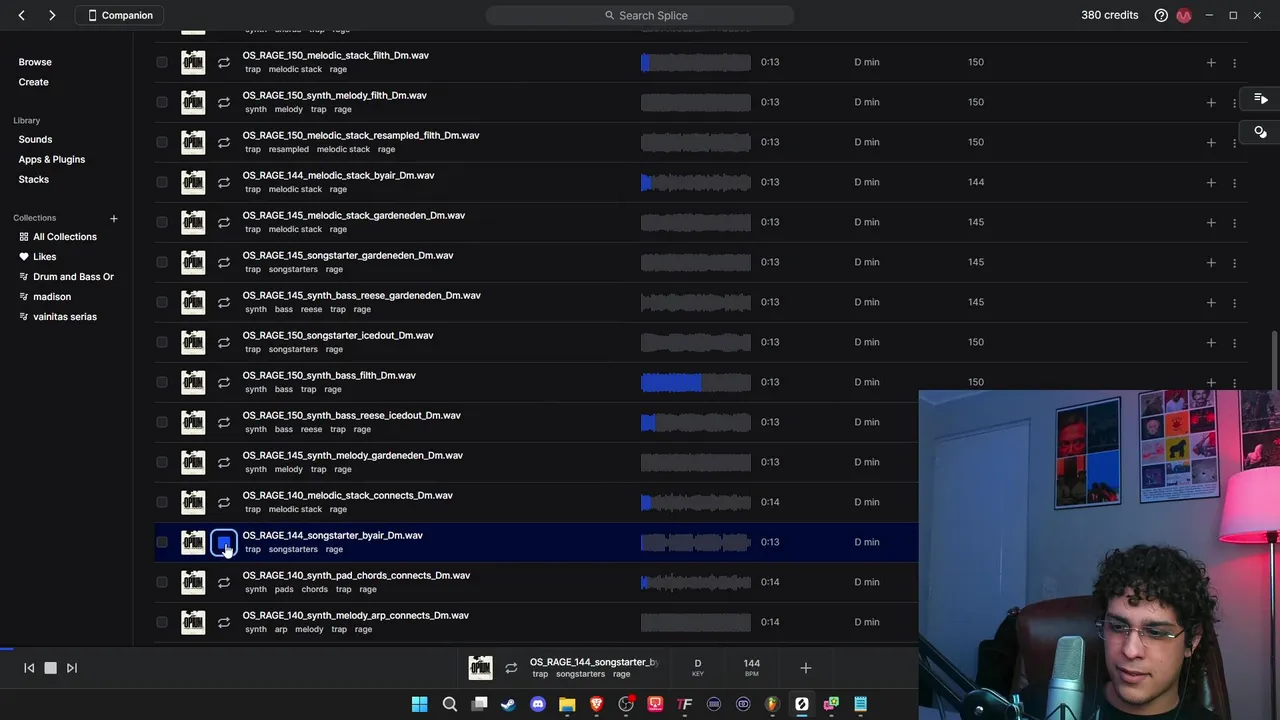Select checkbox for synth_melody_filth_Dm.wav
Screen dimensions: 1280x720
tap(162, 102)
